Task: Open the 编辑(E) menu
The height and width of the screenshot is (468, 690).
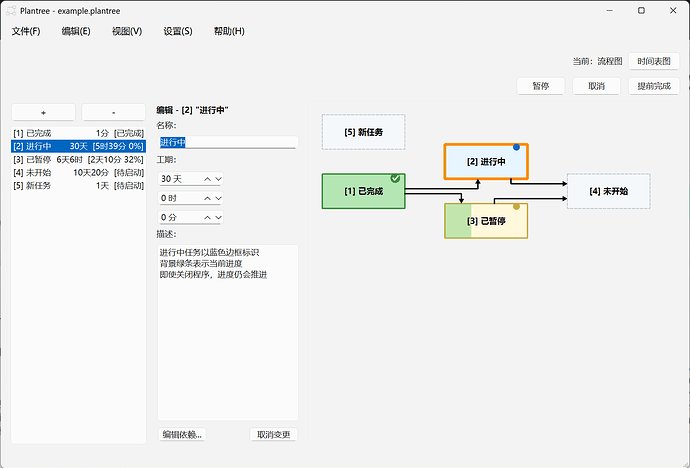Action: 76,31
